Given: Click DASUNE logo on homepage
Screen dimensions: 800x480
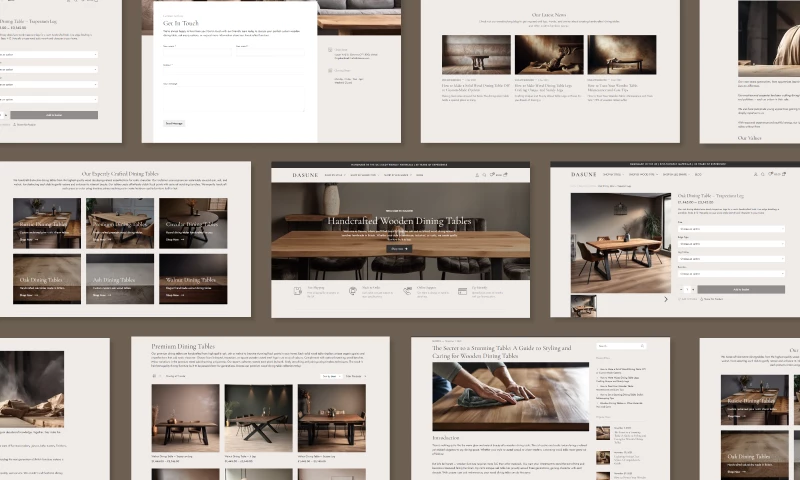Looking at the screenshot, I should click(305, 175).
